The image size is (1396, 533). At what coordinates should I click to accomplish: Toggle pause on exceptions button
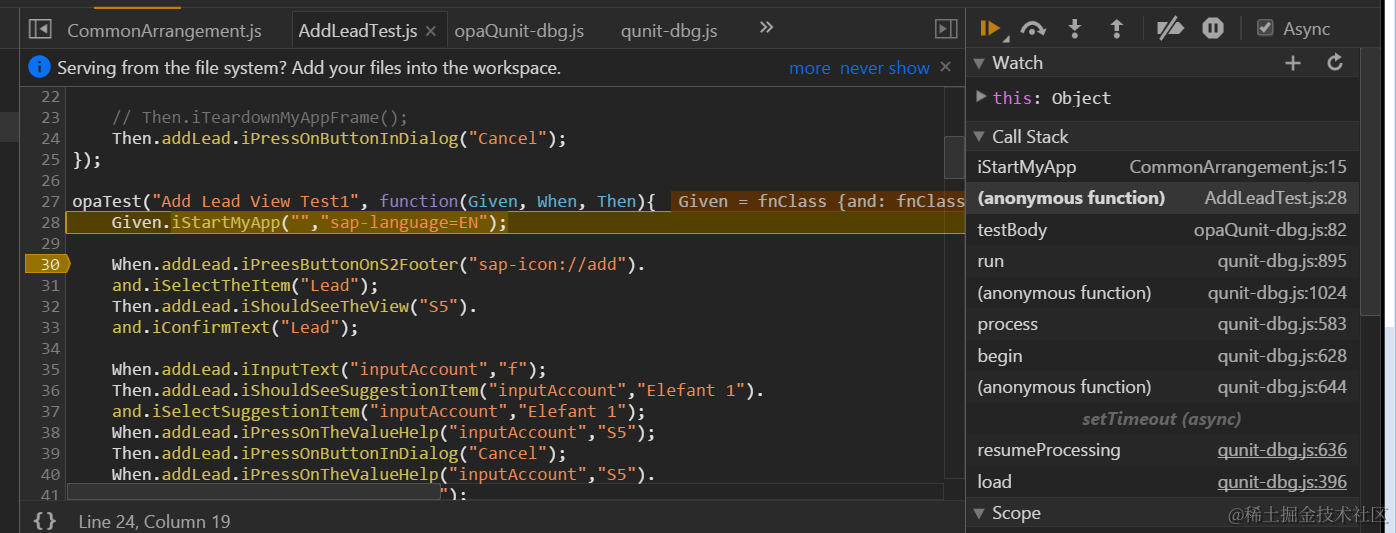tap(1213, 29)
